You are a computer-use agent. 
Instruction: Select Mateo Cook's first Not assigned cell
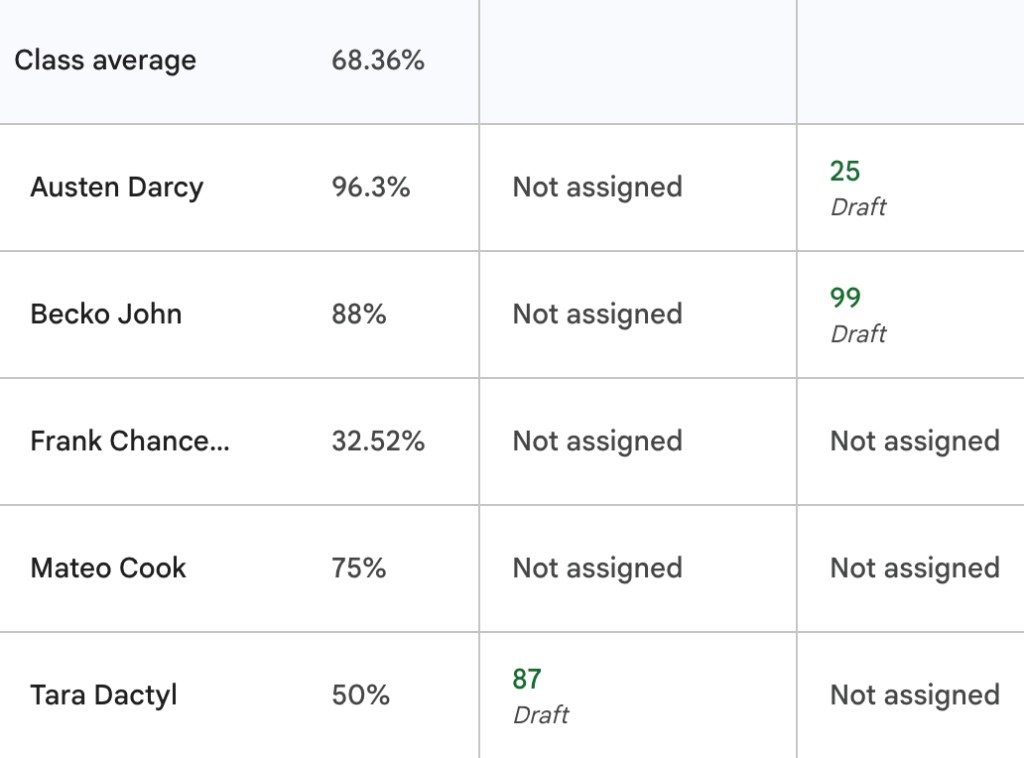(x=637, y=568)
